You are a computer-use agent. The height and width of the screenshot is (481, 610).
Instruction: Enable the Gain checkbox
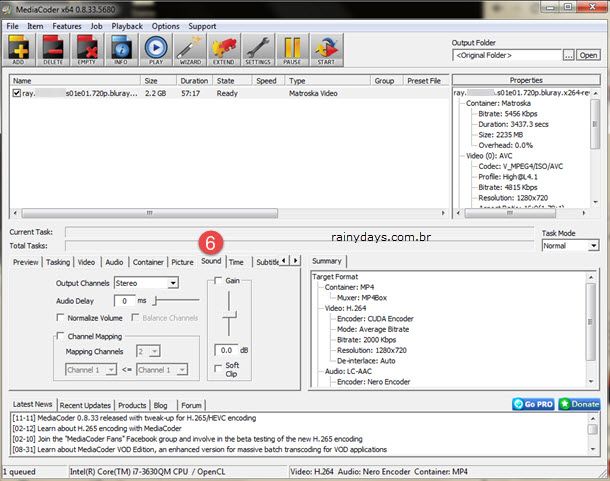218,280
